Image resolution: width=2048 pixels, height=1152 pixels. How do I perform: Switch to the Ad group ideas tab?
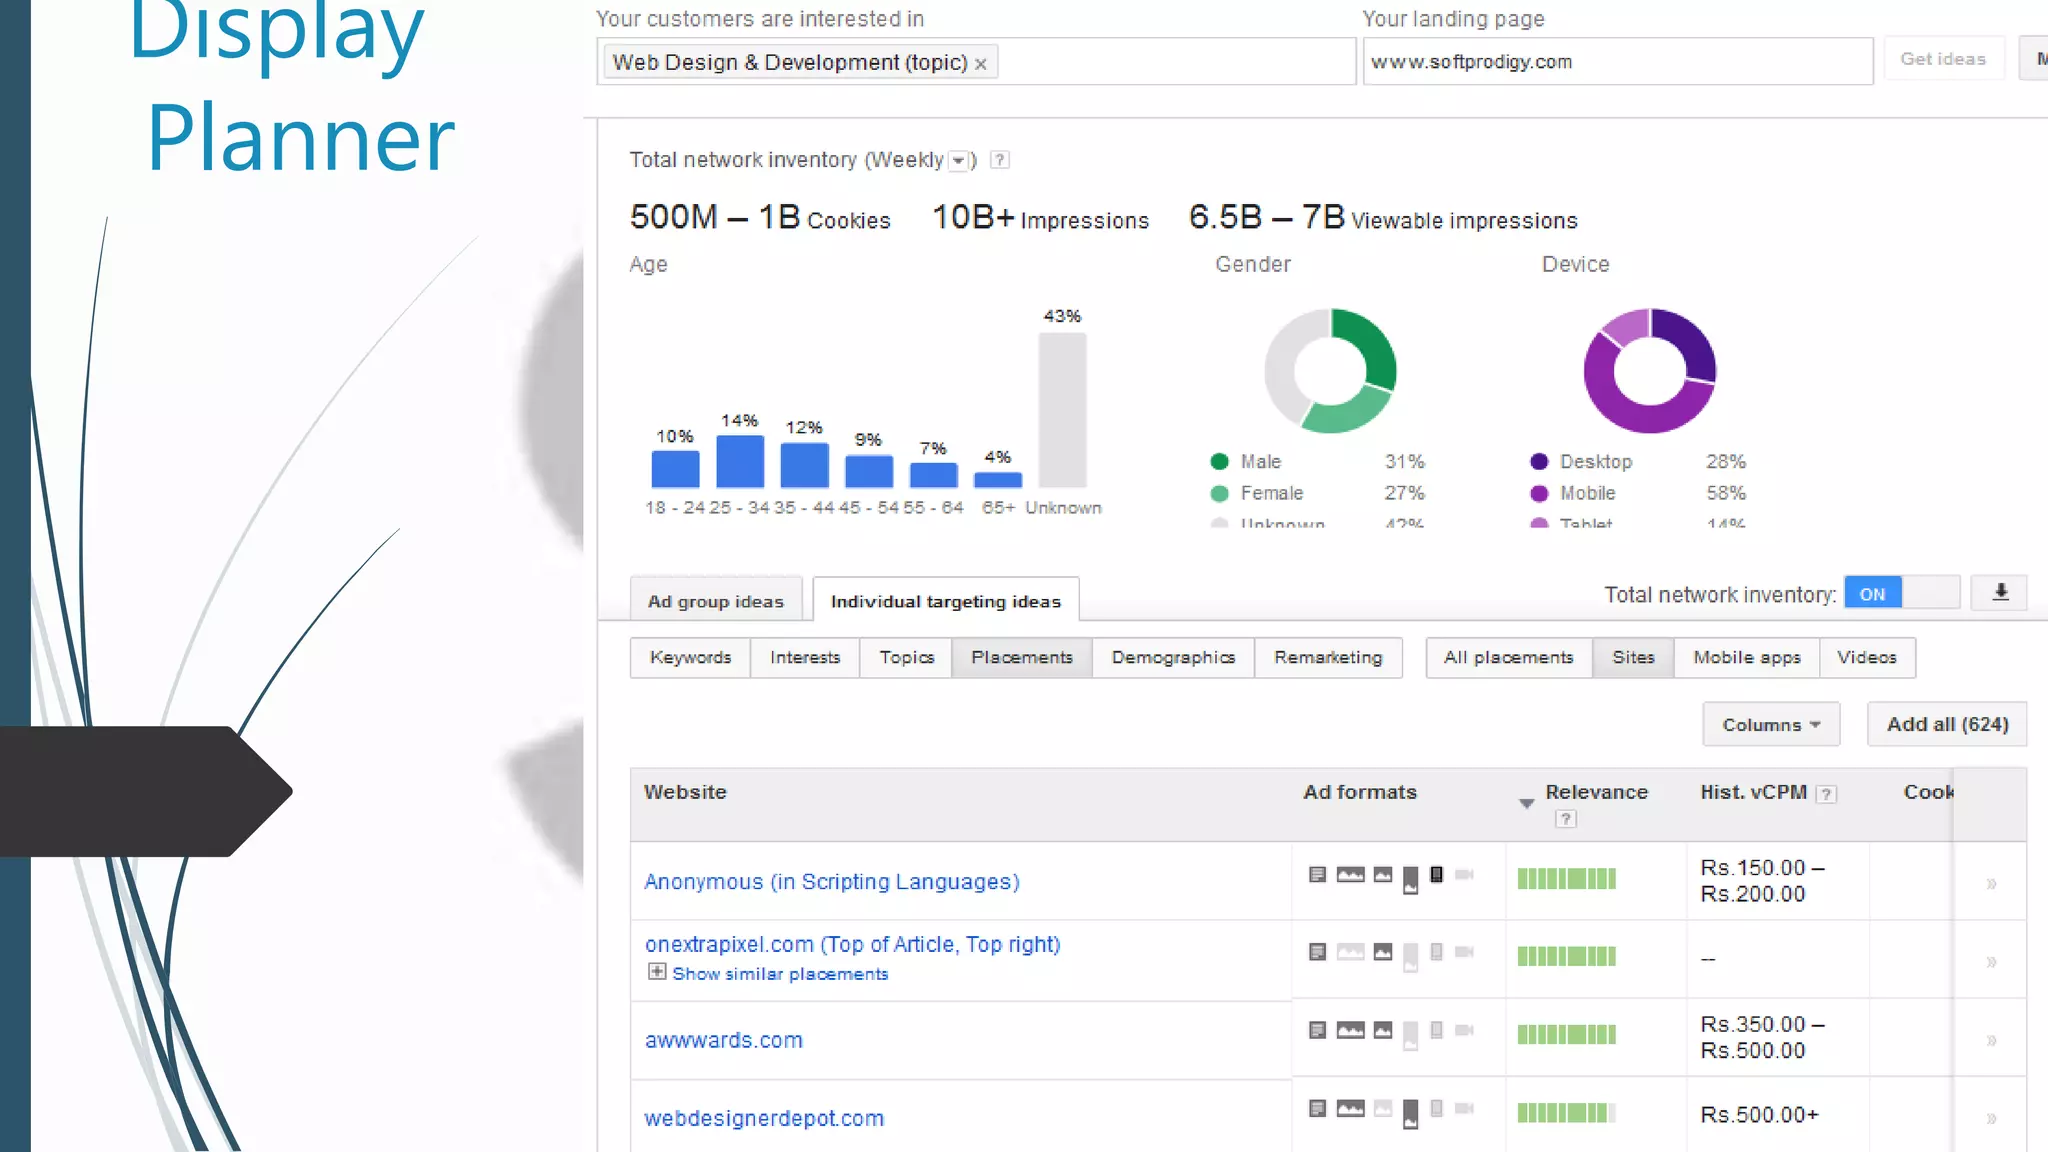(x=715, y=602)
